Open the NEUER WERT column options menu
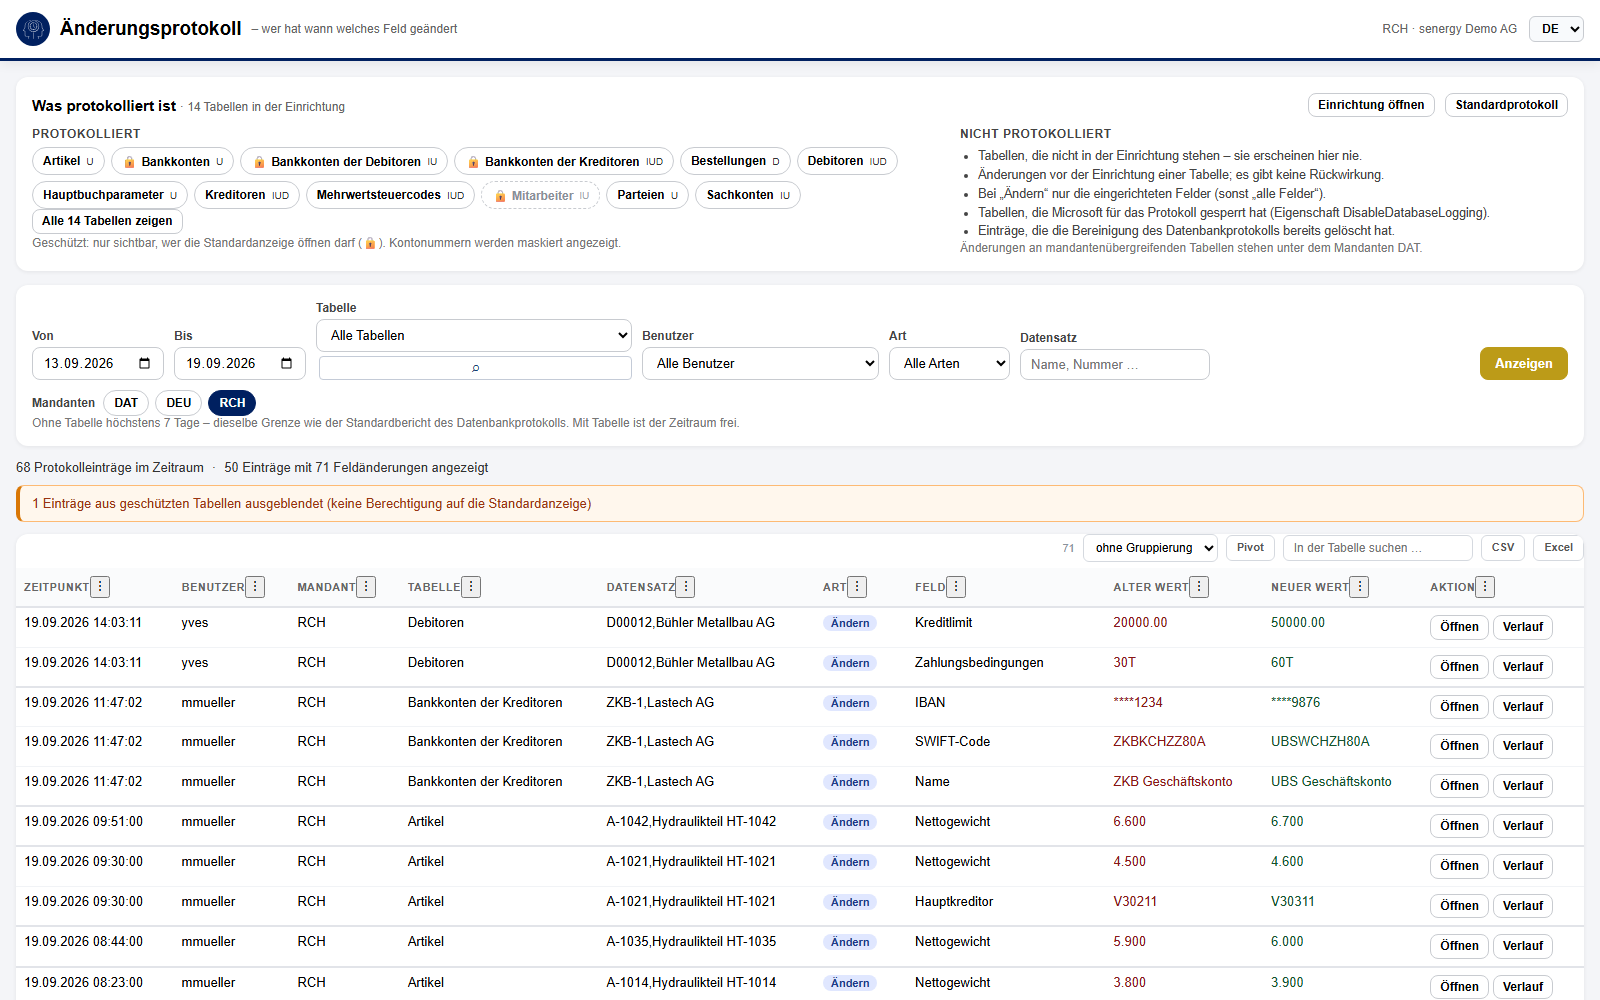The image size is (1600, 1000). tap(1359, 587)
